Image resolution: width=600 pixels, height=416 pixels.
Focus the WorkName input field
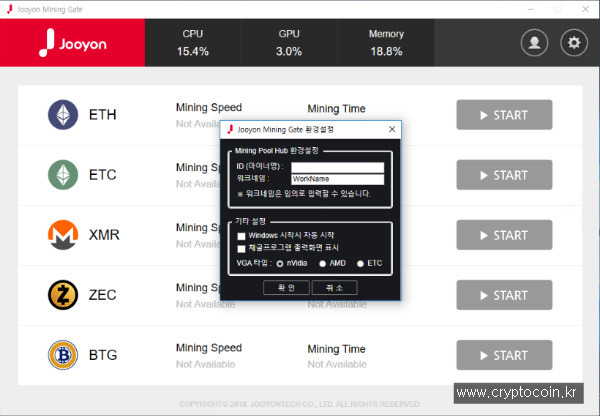338,179
